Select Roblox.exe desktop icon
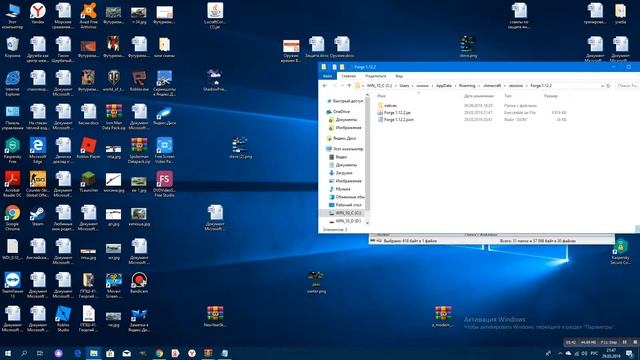Image resolution: width=640 pixels, height=360 pixels. pyautogui.click(x=139, y=81)
